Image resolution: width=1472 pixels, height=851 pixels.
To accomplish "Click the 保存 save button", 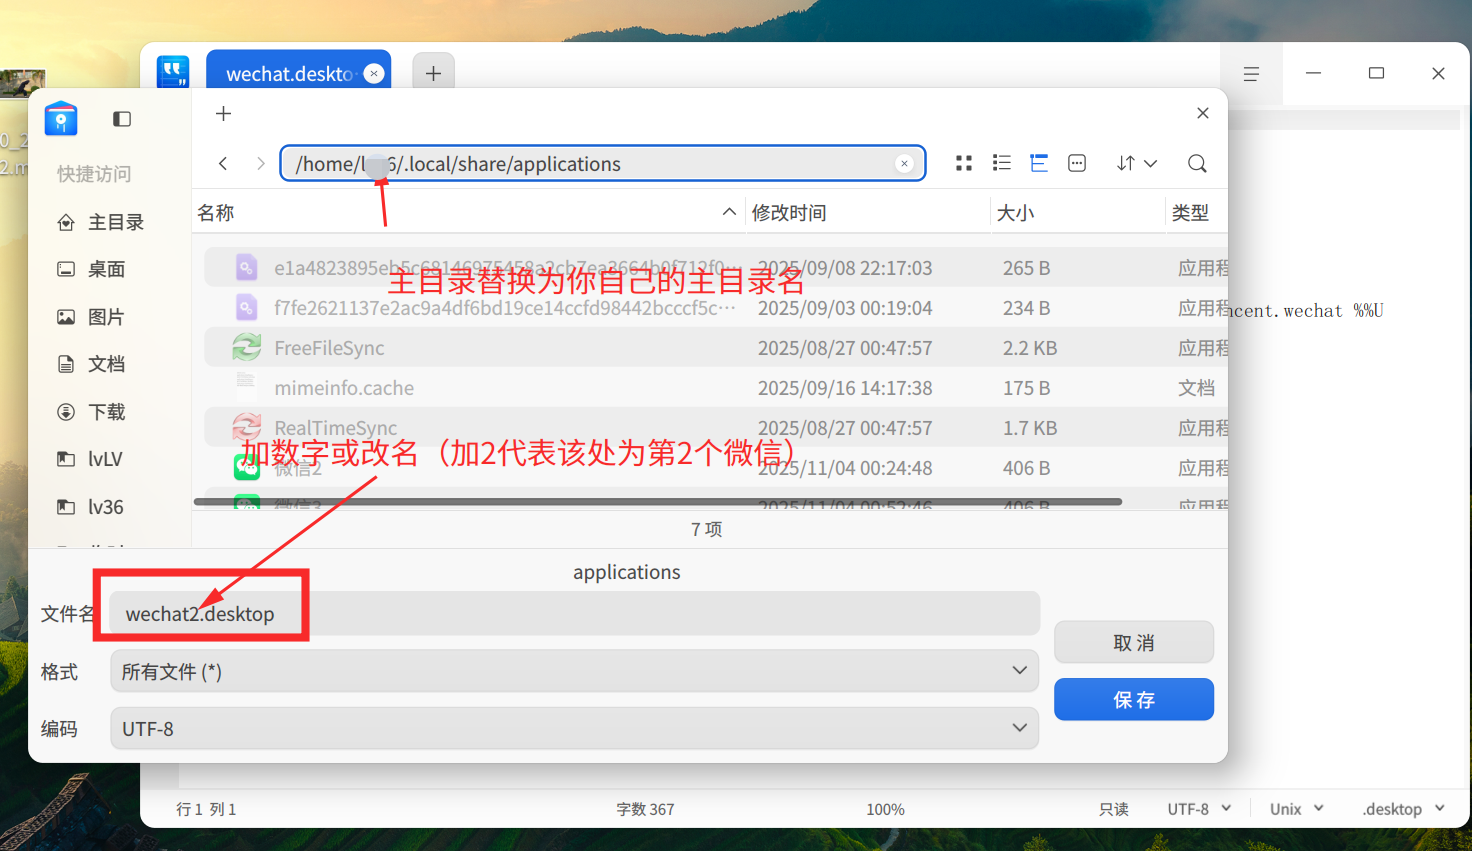I will pyautogui.click(x=1134, y=699).
